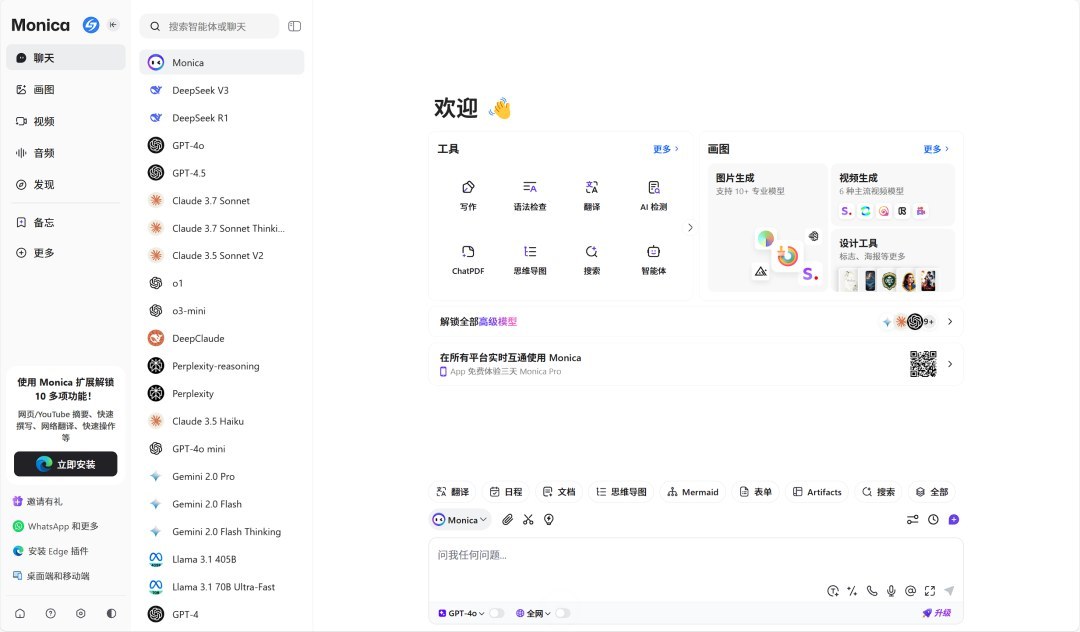Select Gemini 2.0 Flash Thinking in the list
The image size is (1080, 632).
point(222,531)
